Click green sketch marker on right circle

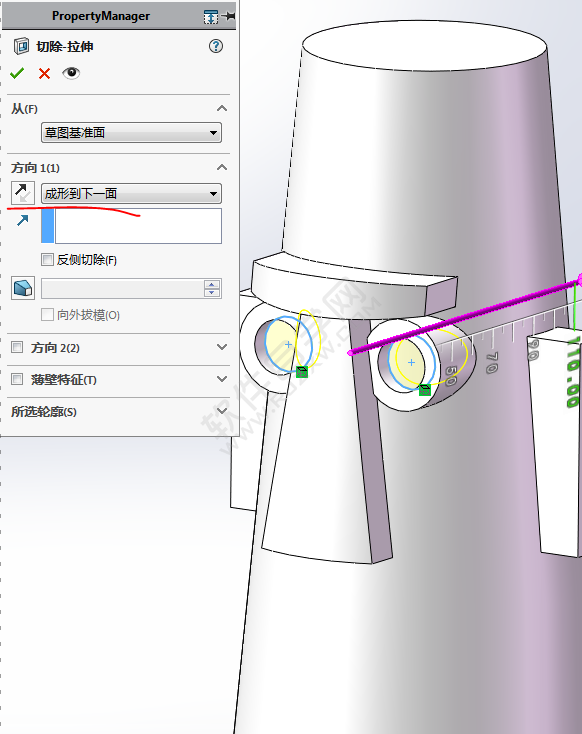point(425,389)
